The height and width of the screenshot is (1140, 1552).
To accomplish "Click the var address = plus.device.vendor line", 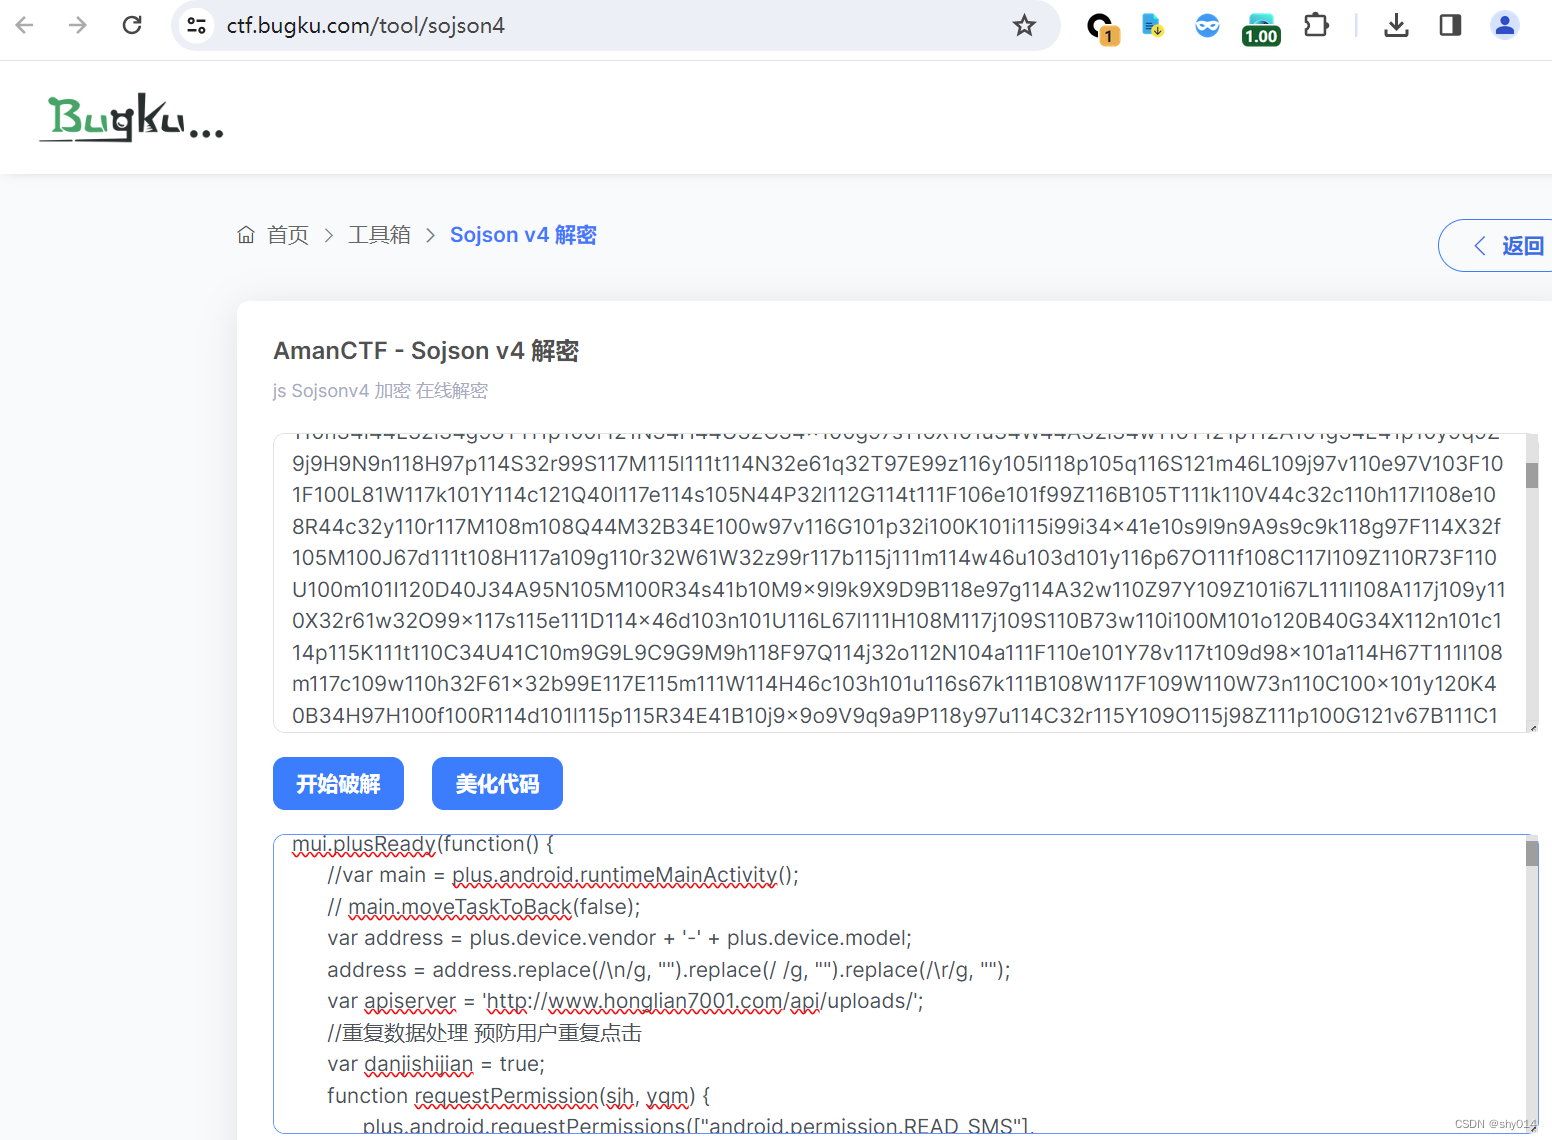I will pyautogui.click(x=619, y=938).
